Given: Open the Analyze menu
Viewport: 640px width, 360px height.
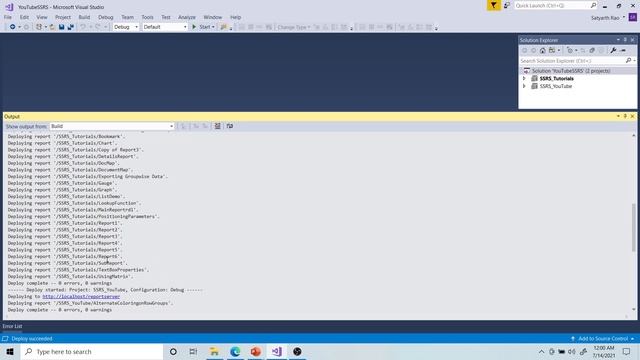Looking at the screenshot, I should (x=187, y=17).
